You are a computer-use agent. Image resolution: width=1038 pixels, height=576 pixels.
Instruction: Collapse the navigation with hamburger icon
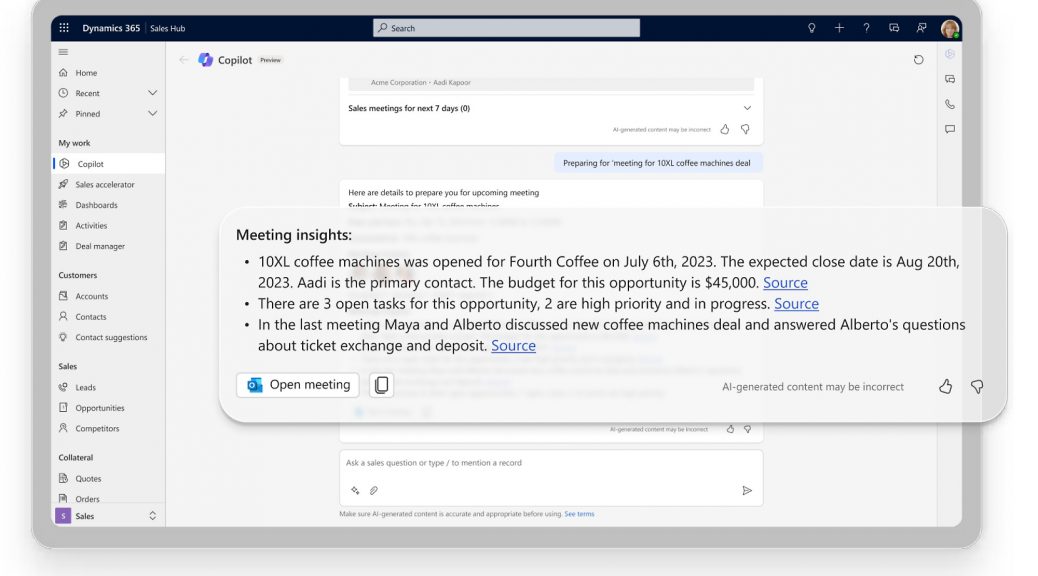[64, 52]
